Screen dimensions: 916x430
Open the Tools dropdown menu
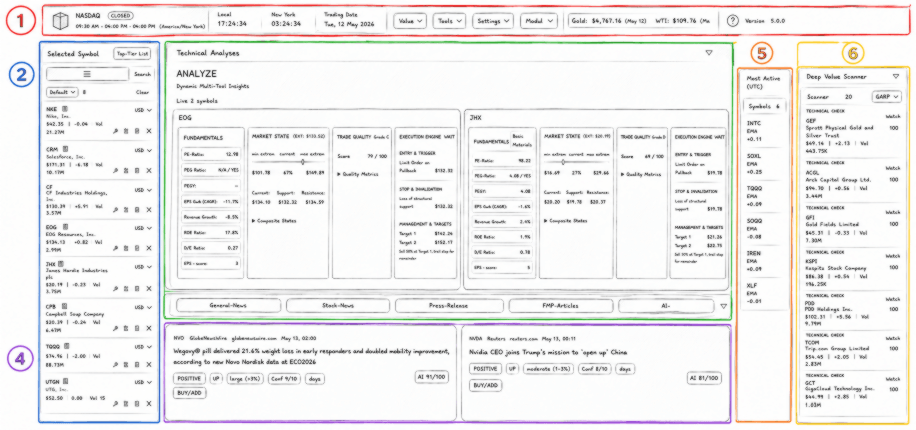[449, 21]
